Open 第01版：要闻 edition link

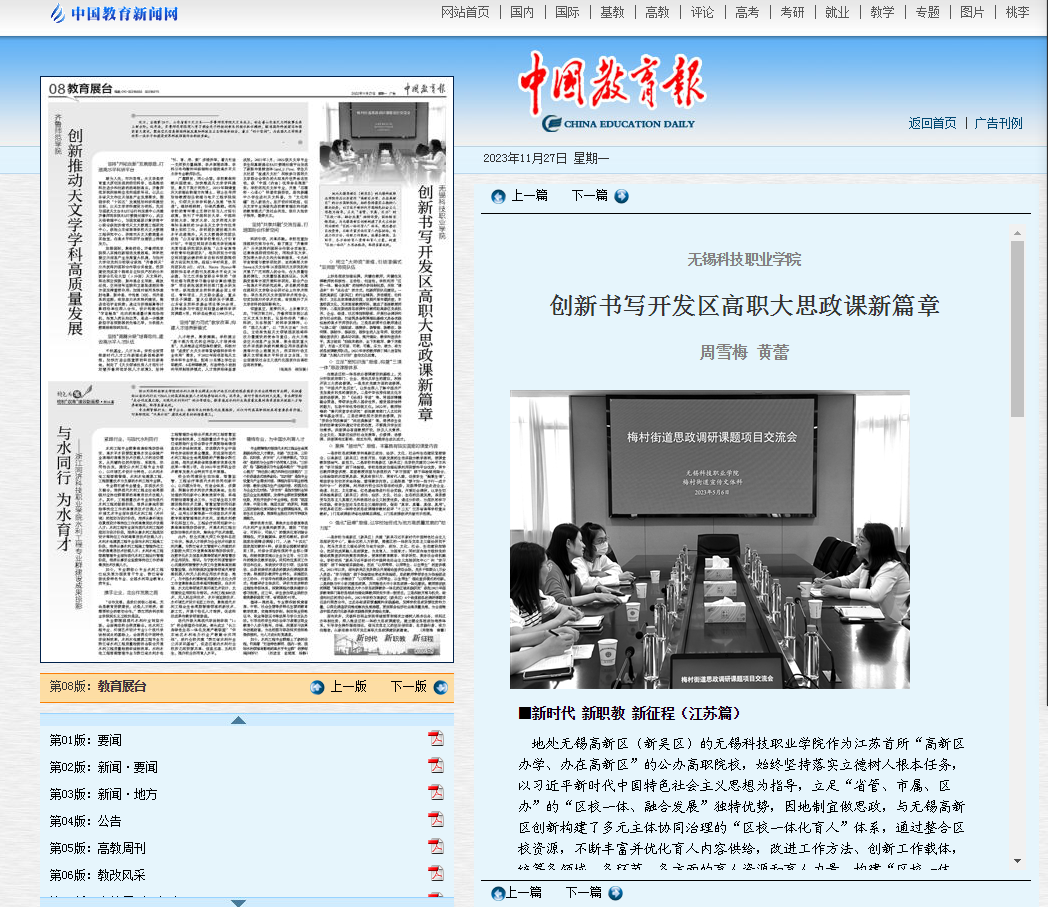(86, 740)
